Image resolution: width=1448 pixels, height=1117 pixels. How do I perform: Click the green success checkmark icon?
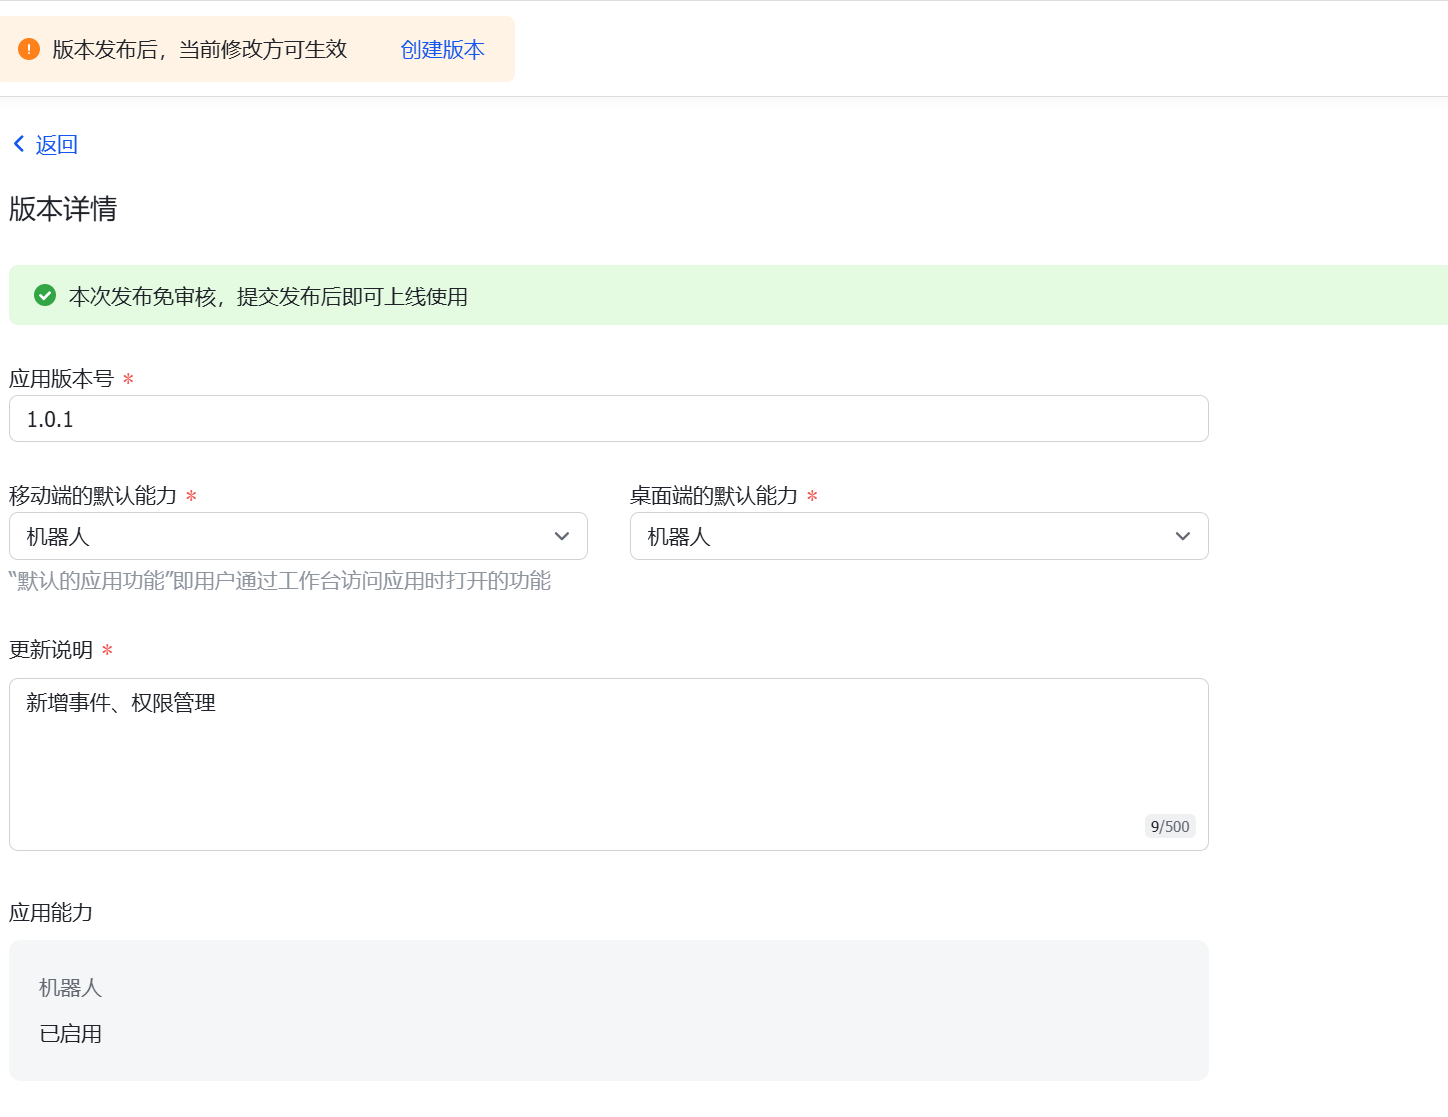click(44, 295)
